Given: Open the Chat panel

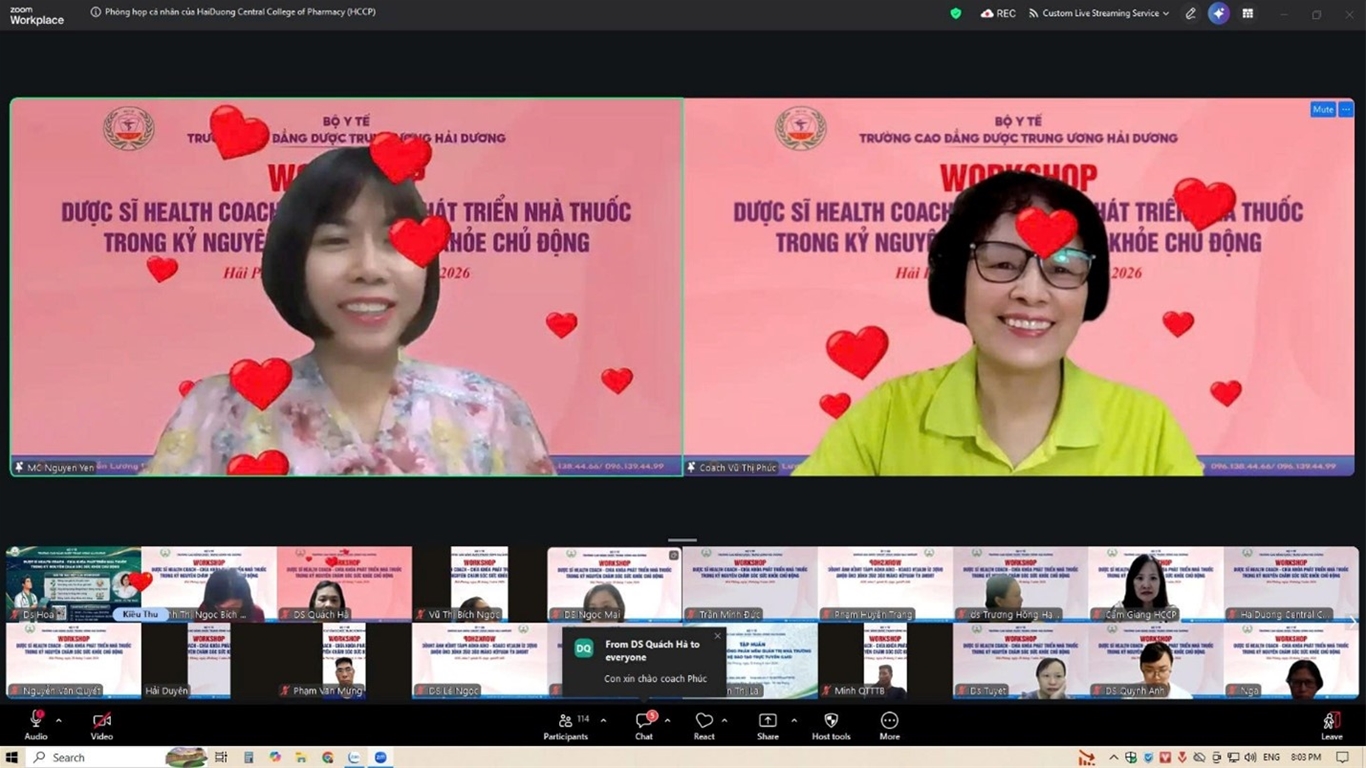Looking at the screenshot, I should click(644, 726).
